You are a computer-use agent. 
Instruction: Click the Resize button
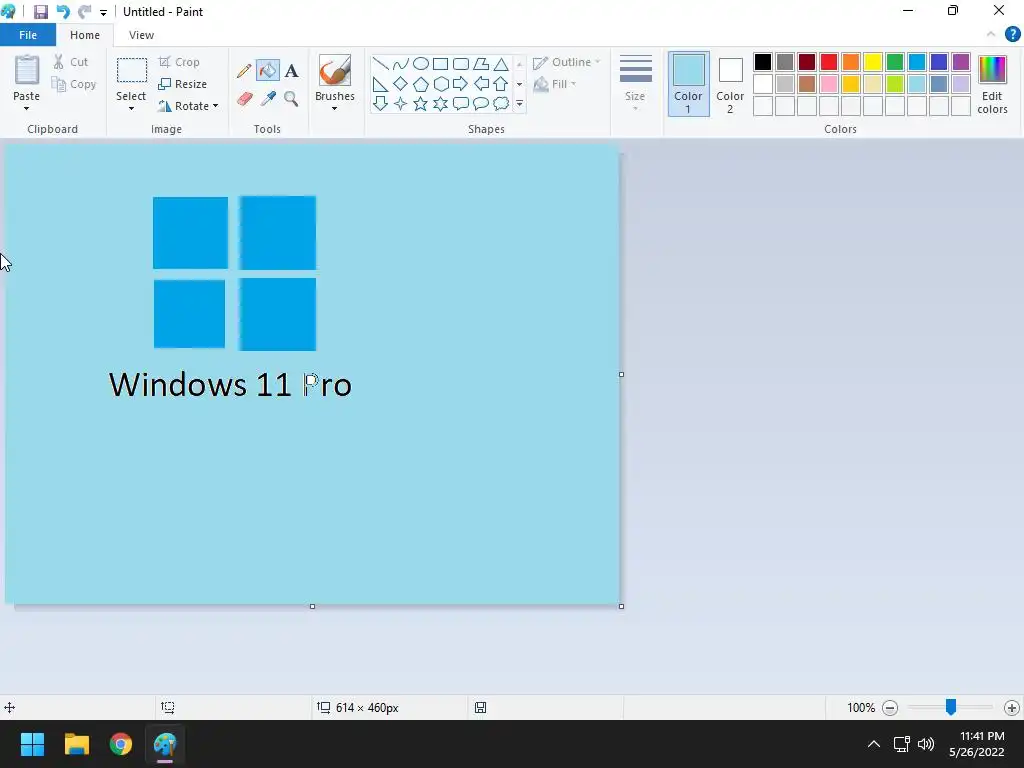[x=183, y=84]
